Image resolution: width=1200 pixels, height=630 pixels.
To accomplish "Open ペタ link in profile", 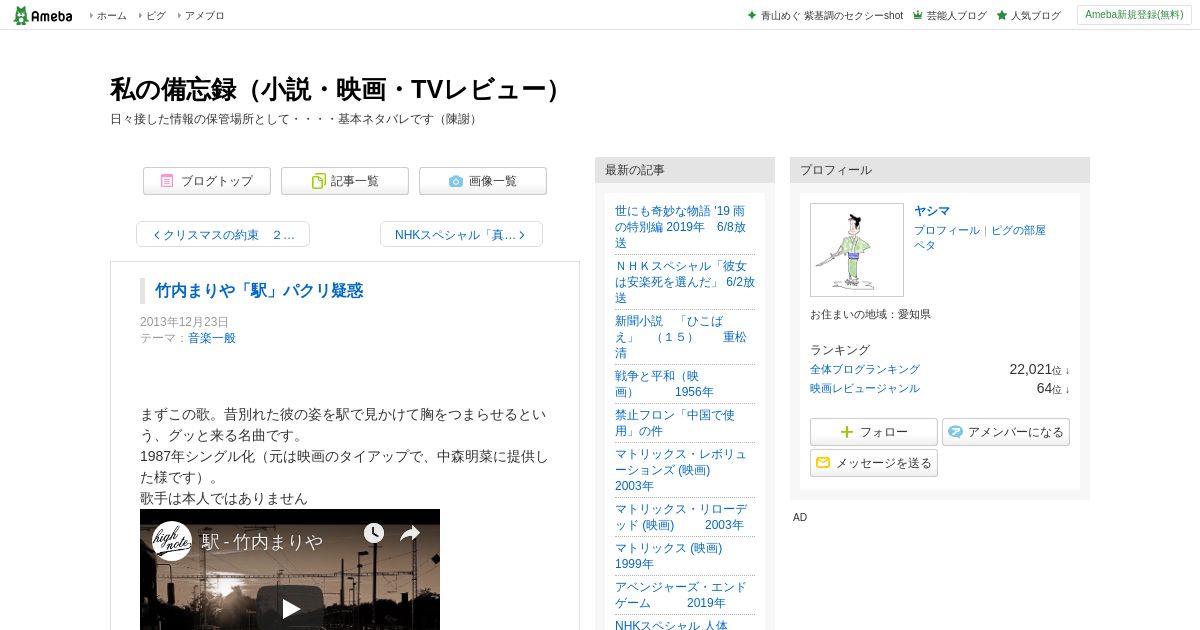I will coord(925,245).
